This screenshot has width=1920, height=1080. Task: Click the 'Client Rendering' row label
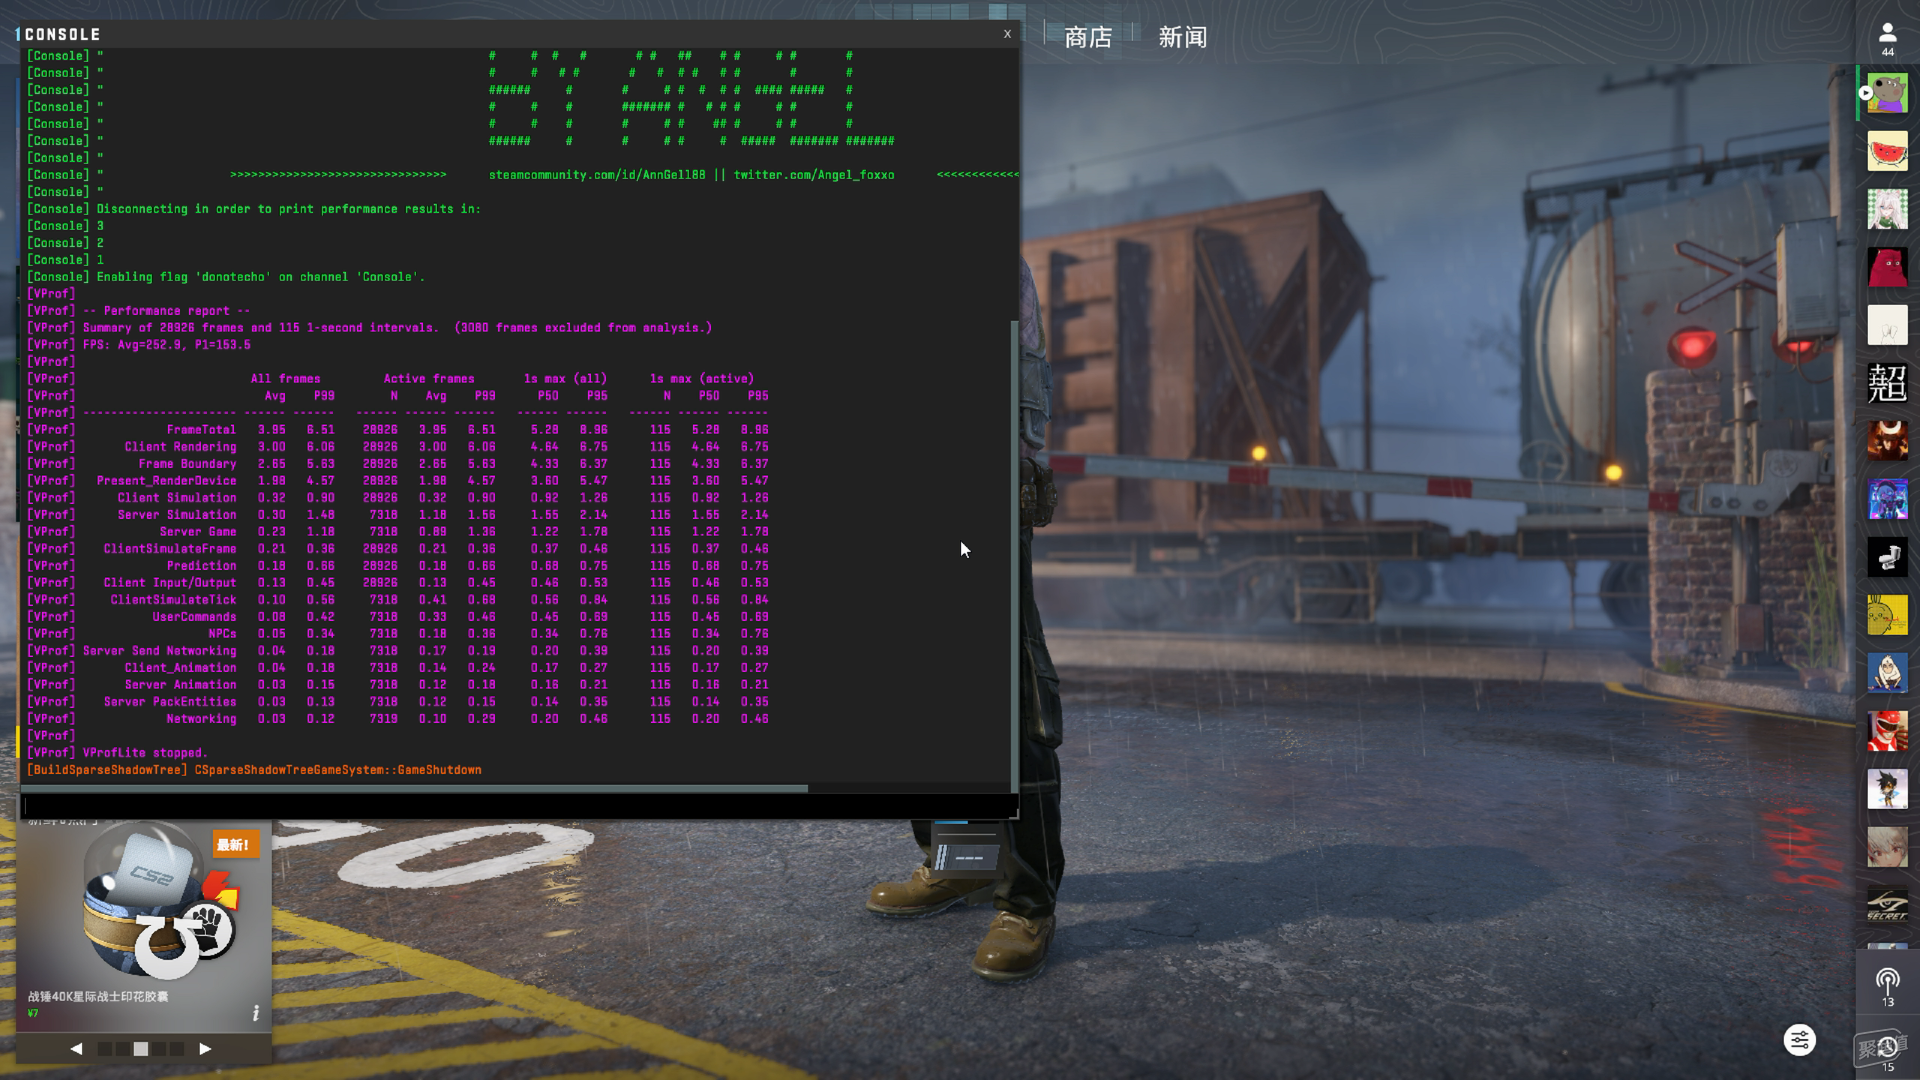[x=181, y=447]
